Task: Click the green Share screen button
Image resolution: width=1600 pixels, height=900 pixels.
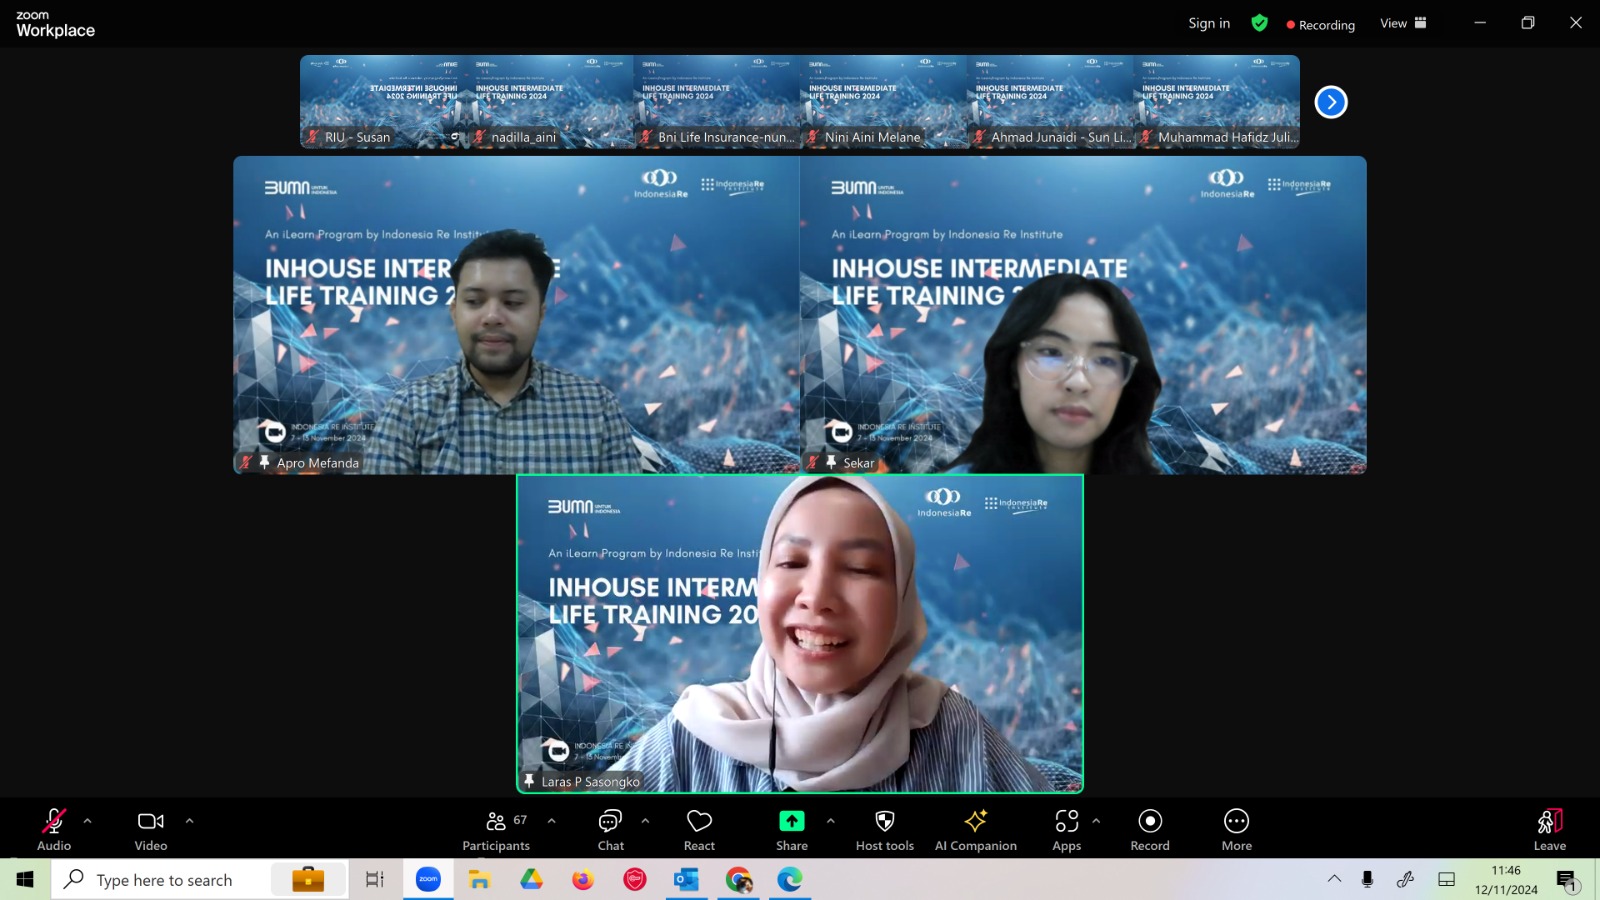Action: (x=791, y=830)
